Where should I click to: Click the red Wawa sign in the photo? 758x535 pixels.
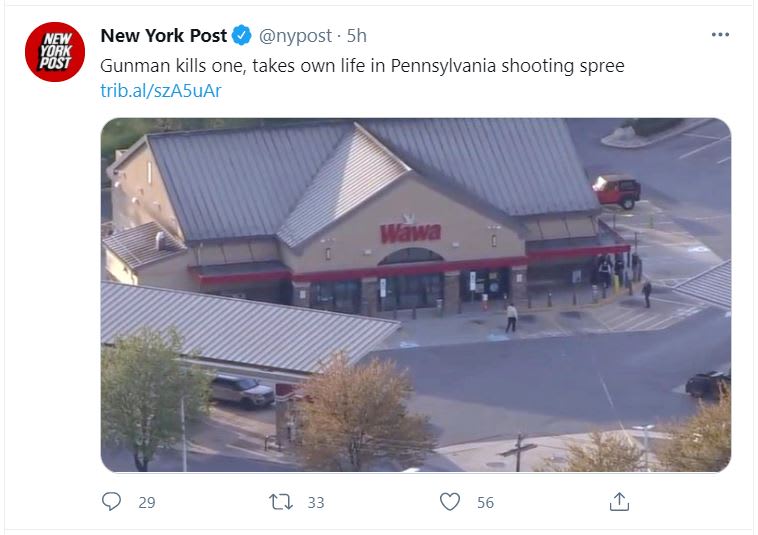pos(410,232)
